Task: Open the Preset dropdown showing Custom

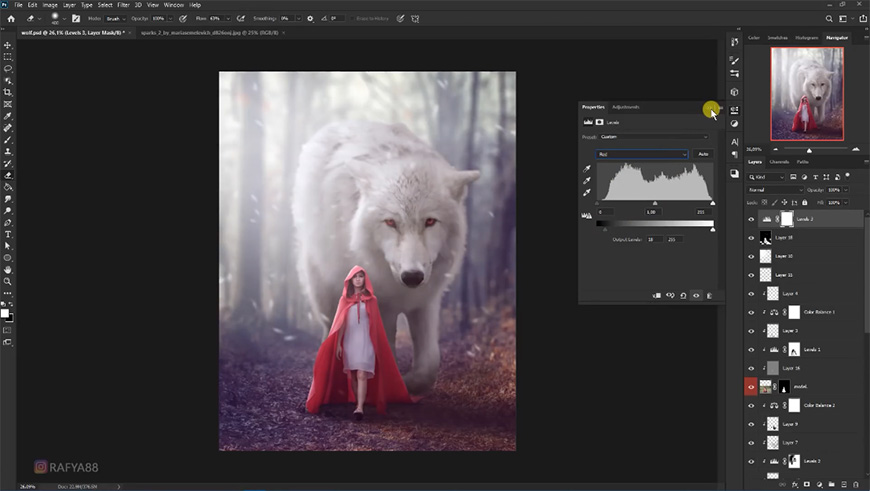Action: point(654,136)
